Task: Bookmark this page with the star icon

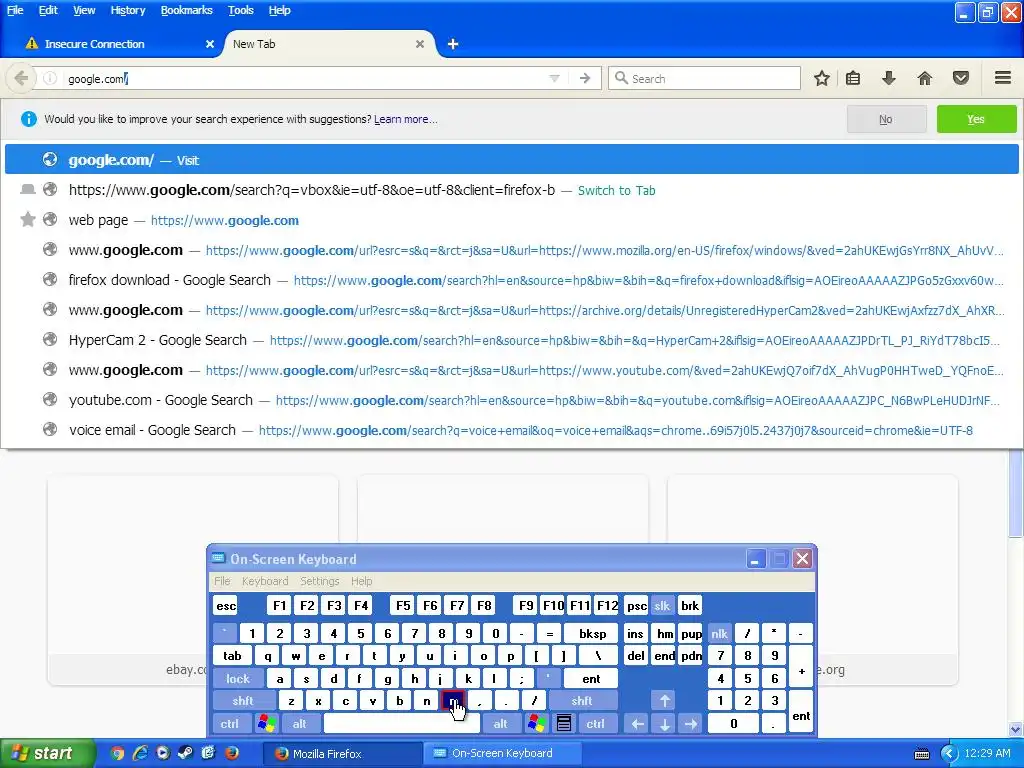Action: point(822,78)
